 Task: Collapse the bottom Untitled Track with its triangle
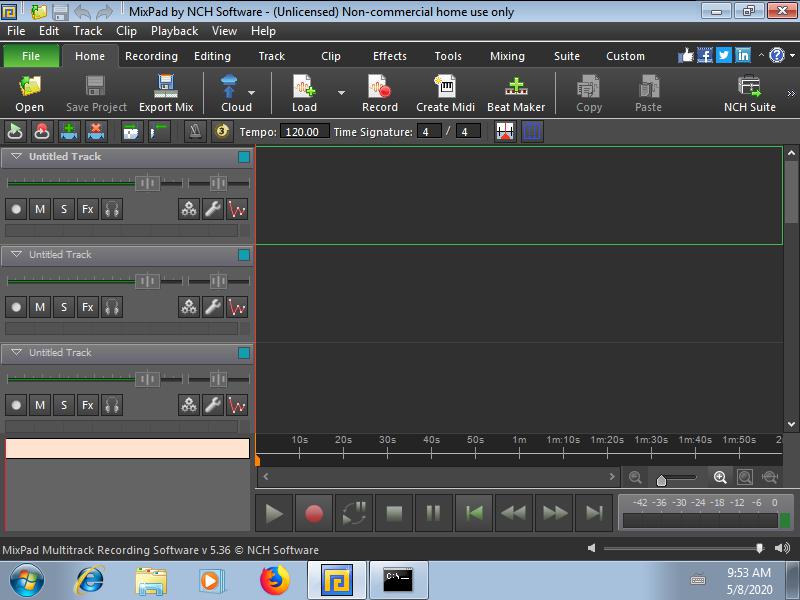click(16, 352)
